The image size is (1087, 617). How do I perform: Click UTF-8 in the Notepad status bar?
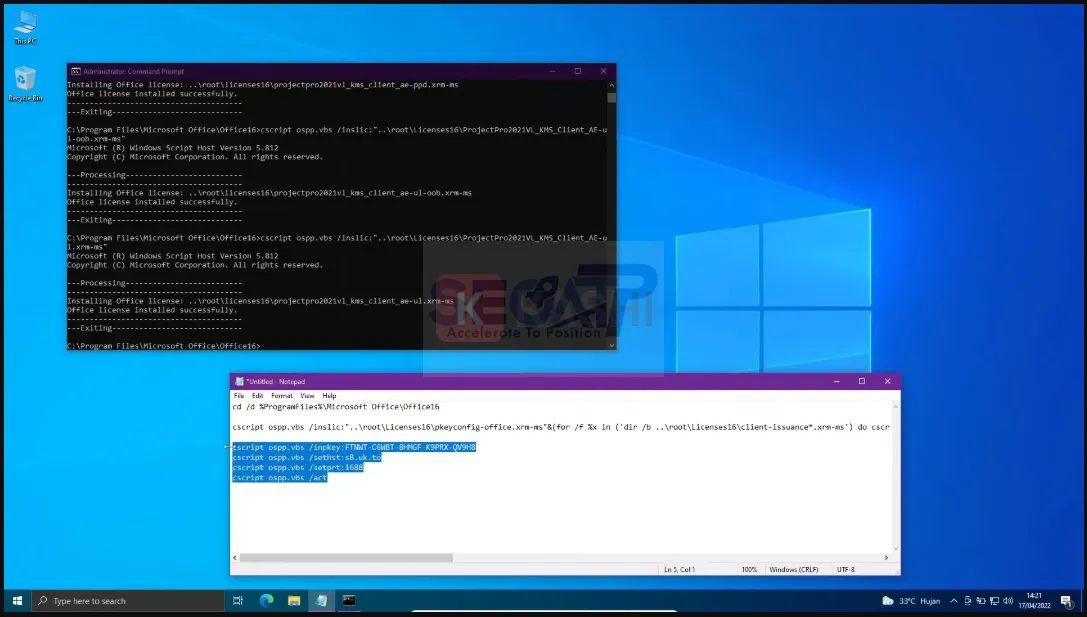(846, 568)
